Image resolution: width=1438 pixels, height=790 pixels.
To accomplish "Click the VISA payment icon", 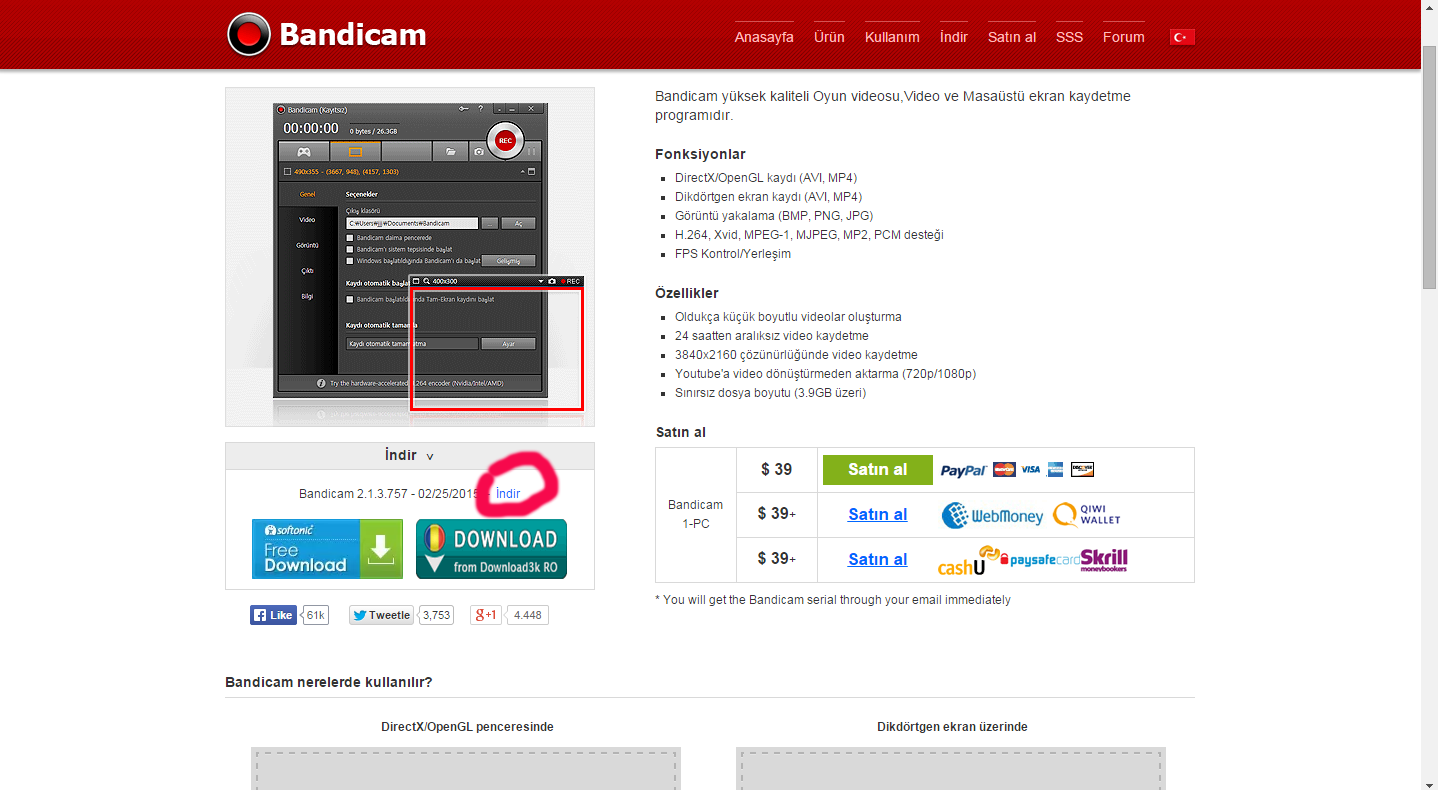I will (1030, 469).
